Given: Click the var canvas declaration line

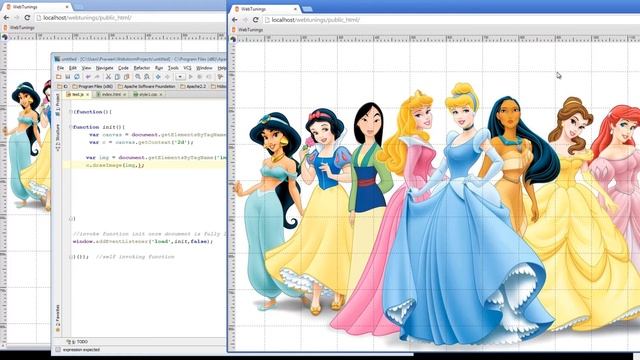Looking at the screenshot, I should pos(157,135).
